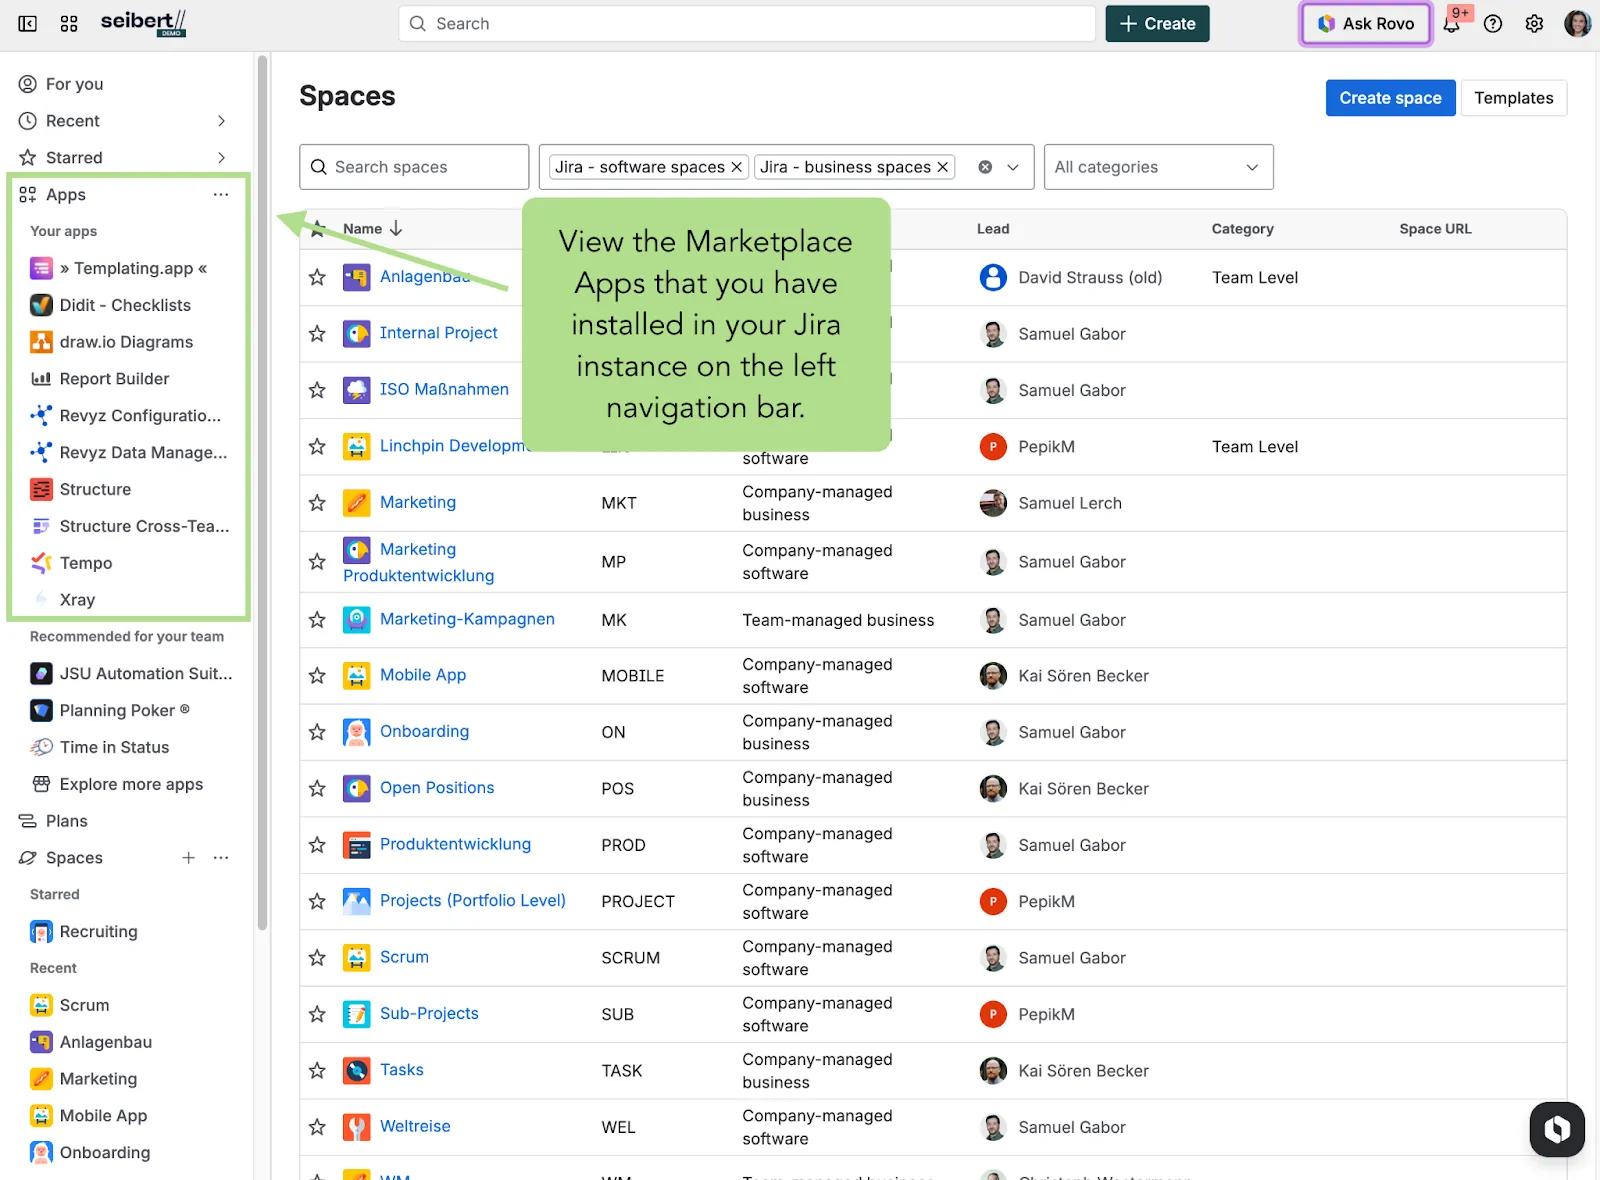This screenshot has height=1180, width=1600.
Task: Open Plans from the sidebar
Action: (x=66, y=820)
